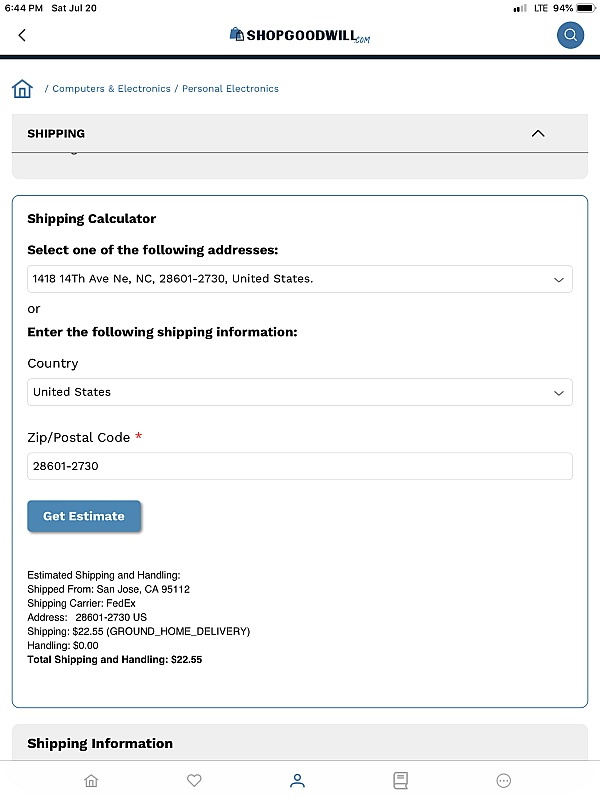Open search with the magnifier icon
Image resolution: width=600 pixels, height=800 pixels.
coord(570,35)
